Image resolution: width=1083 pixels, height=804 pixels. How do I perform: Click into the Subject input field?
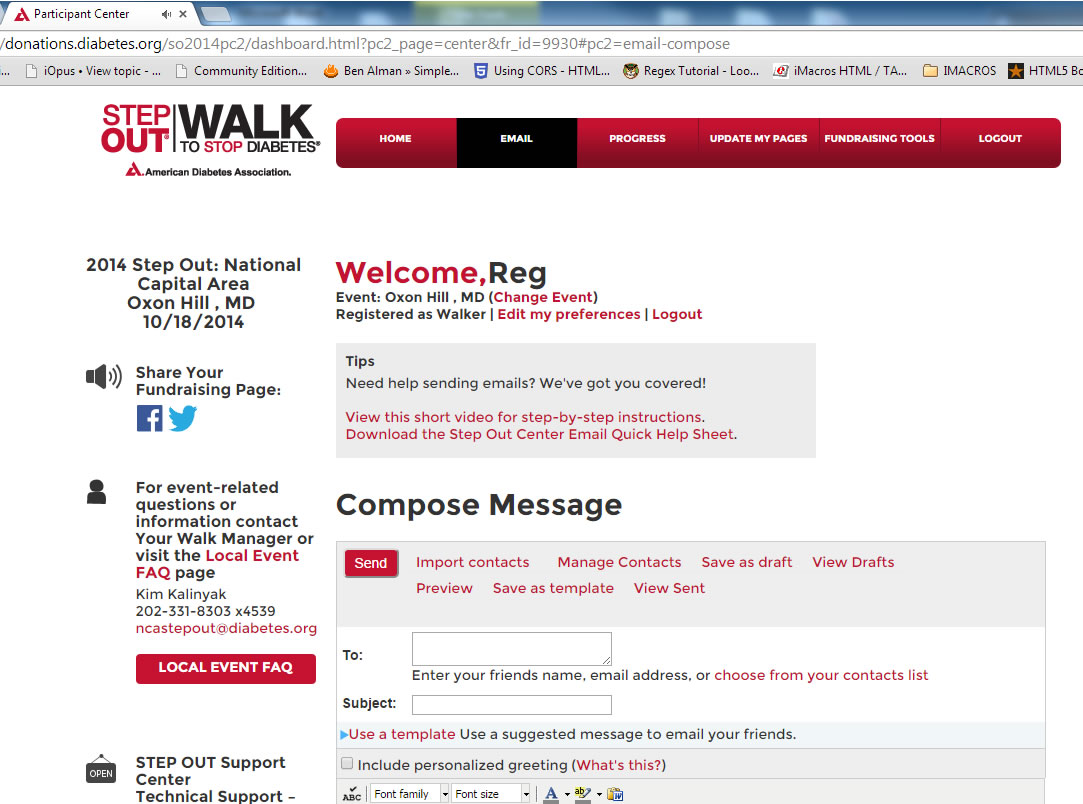tap(512, 705)
